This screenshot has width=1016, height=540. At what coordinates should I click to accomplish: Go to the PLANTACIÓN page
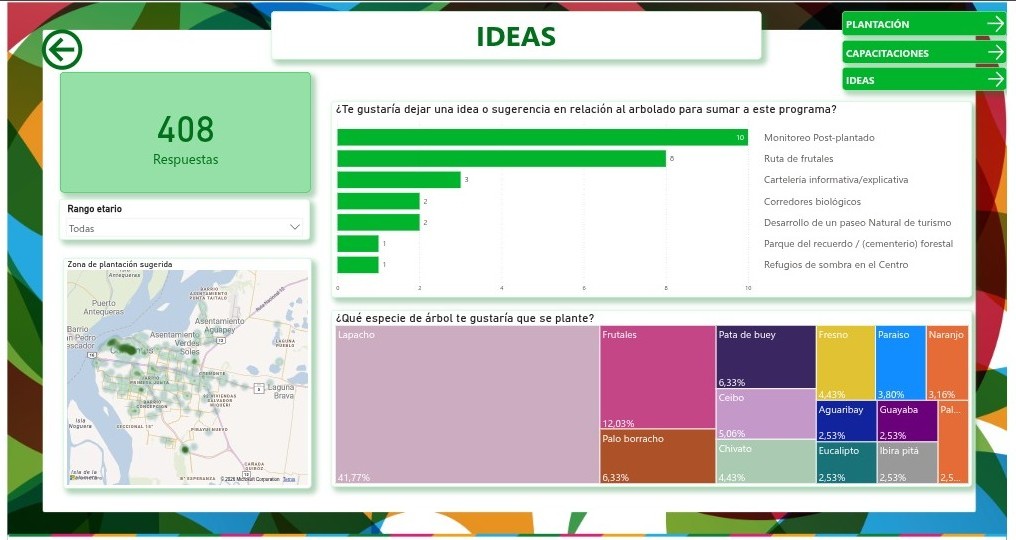click(924, 24)
